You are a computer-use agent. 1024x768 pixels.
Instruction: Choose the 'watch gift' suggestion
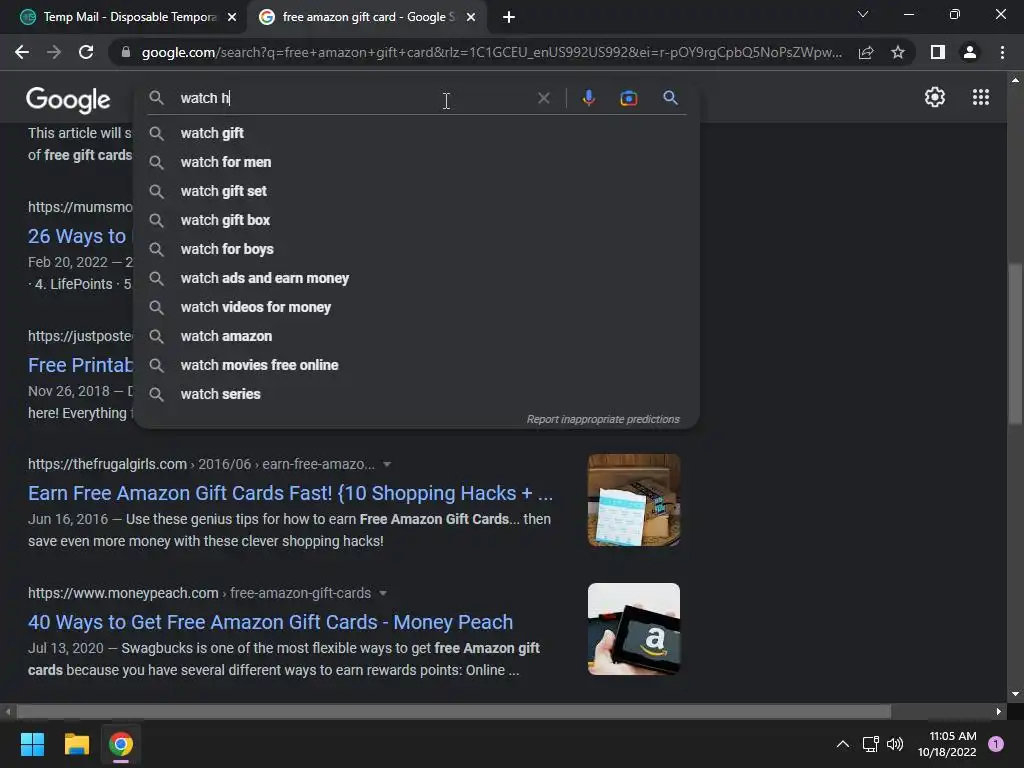pyautogui.click(x=417, y=133)
